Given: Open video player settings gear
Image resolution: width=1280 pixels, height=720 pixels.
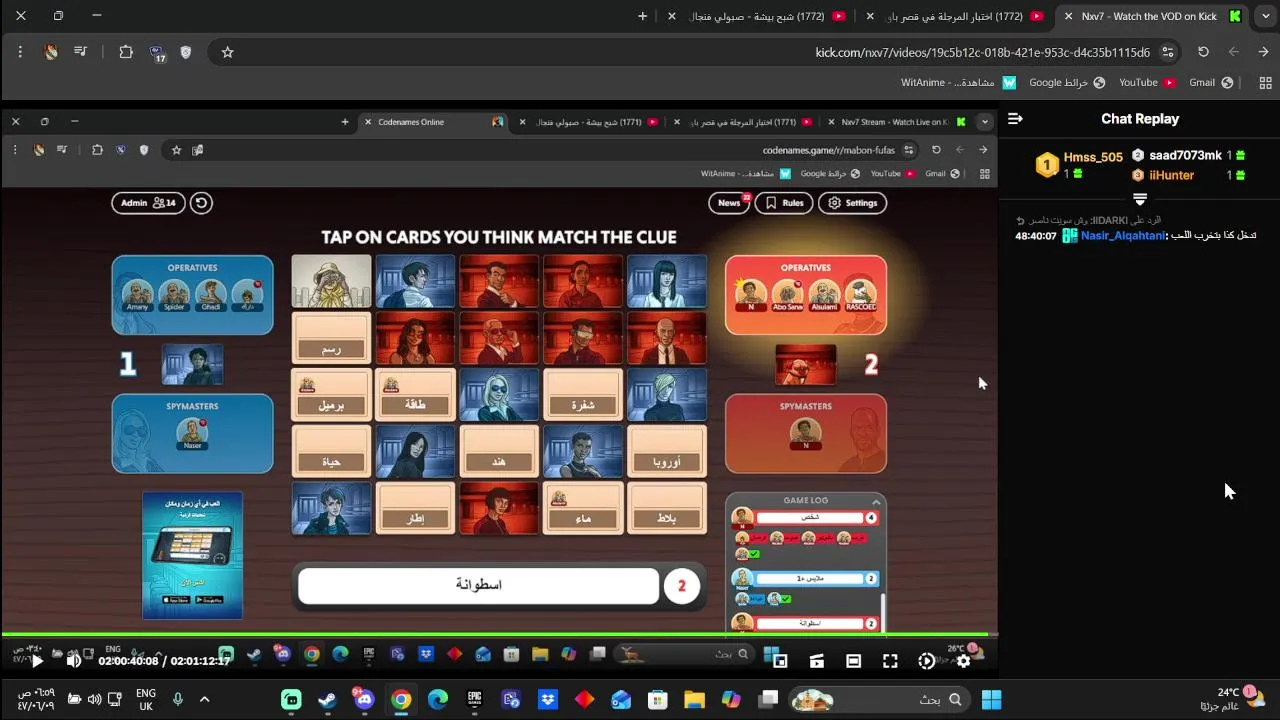Looking at the screenshot, I should point(963,661).
